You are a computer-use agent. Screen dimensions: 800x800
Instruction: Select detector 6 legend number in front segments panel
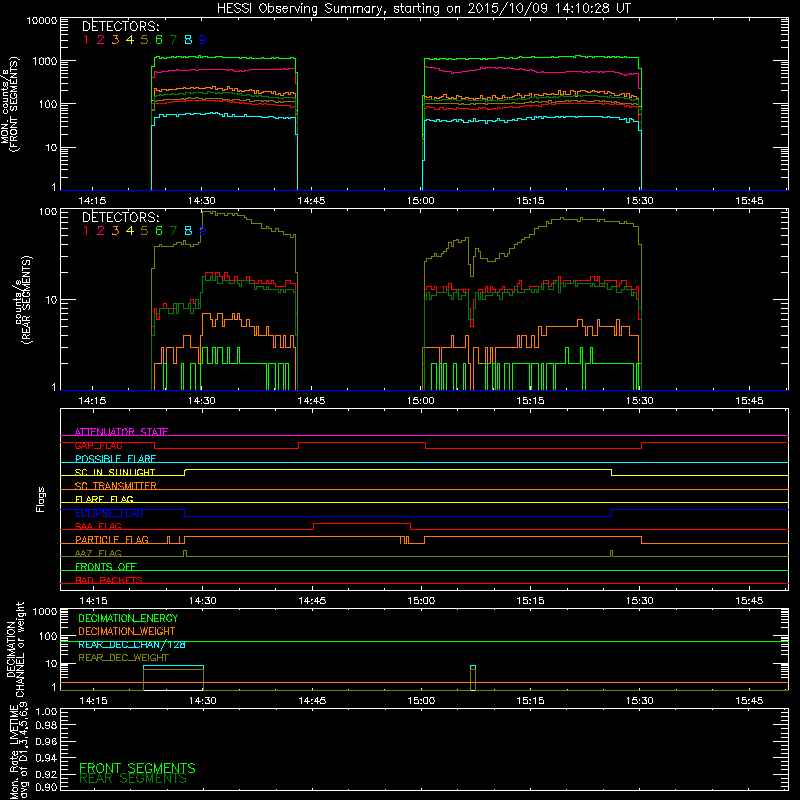[159, 40]
